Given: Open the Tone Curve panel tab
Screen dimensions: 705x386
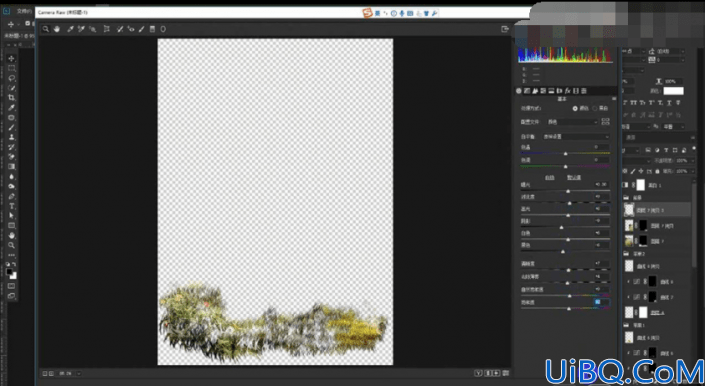Looking at the screenshot, I should [x=527, y=91].
